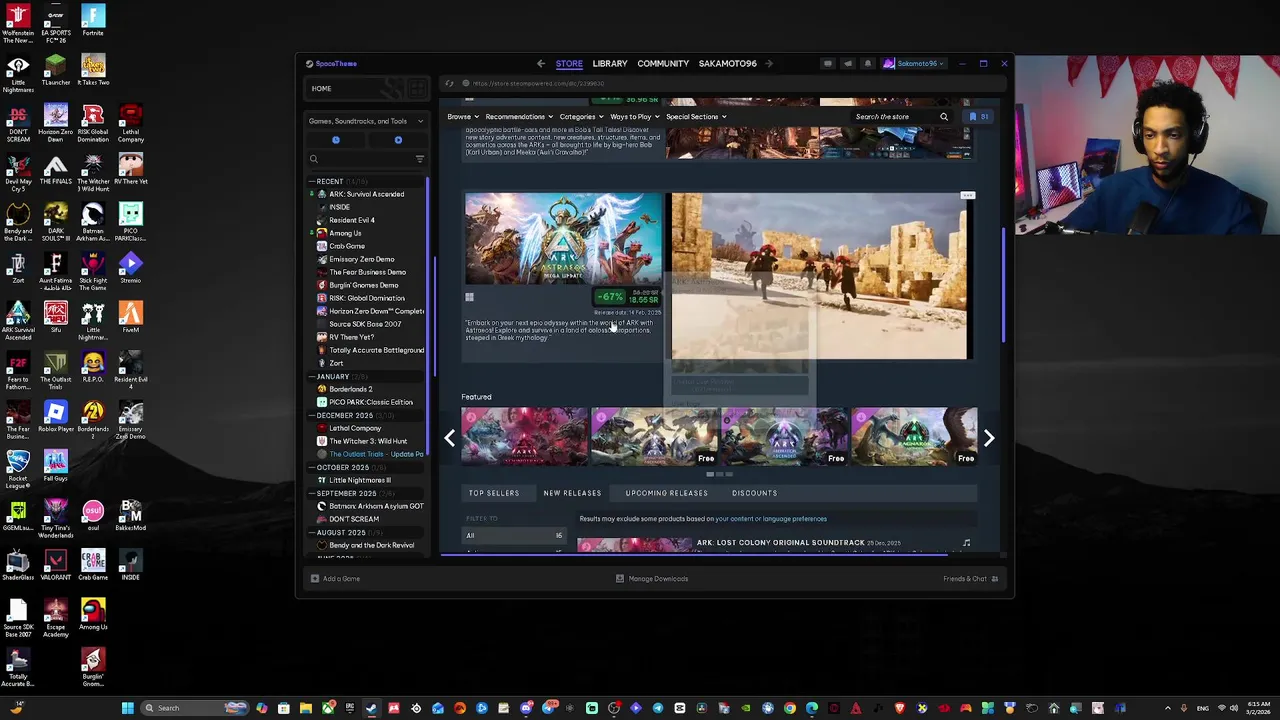Image resolution: width=1280 pixels, height=720 pixels.
Task: Open the ARK Astraeos capsule image
Action: pos(563,239)
